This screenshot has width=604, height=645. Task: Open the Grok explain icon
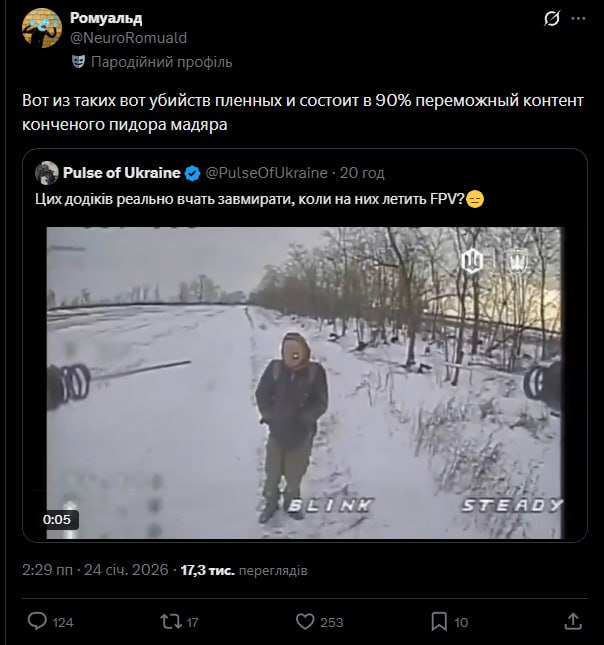point(550,19)
